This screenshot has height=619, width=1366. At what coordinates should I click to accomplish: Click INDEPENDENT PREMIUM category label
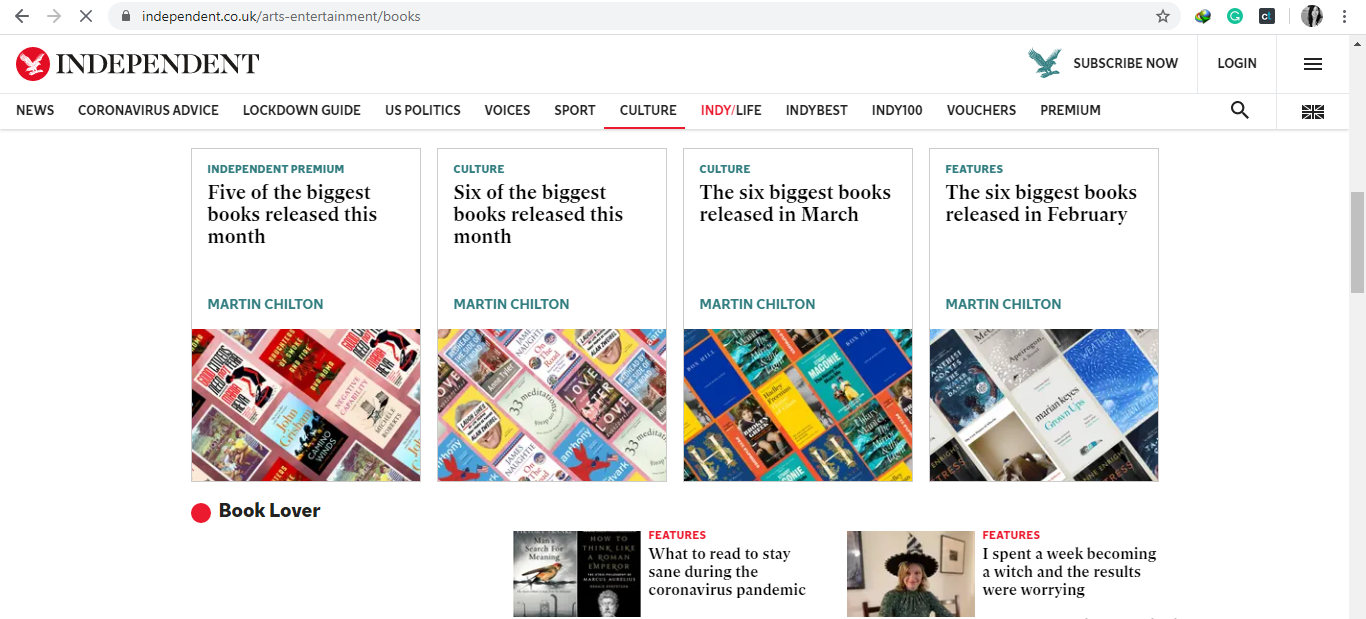(x=276, y=169)
